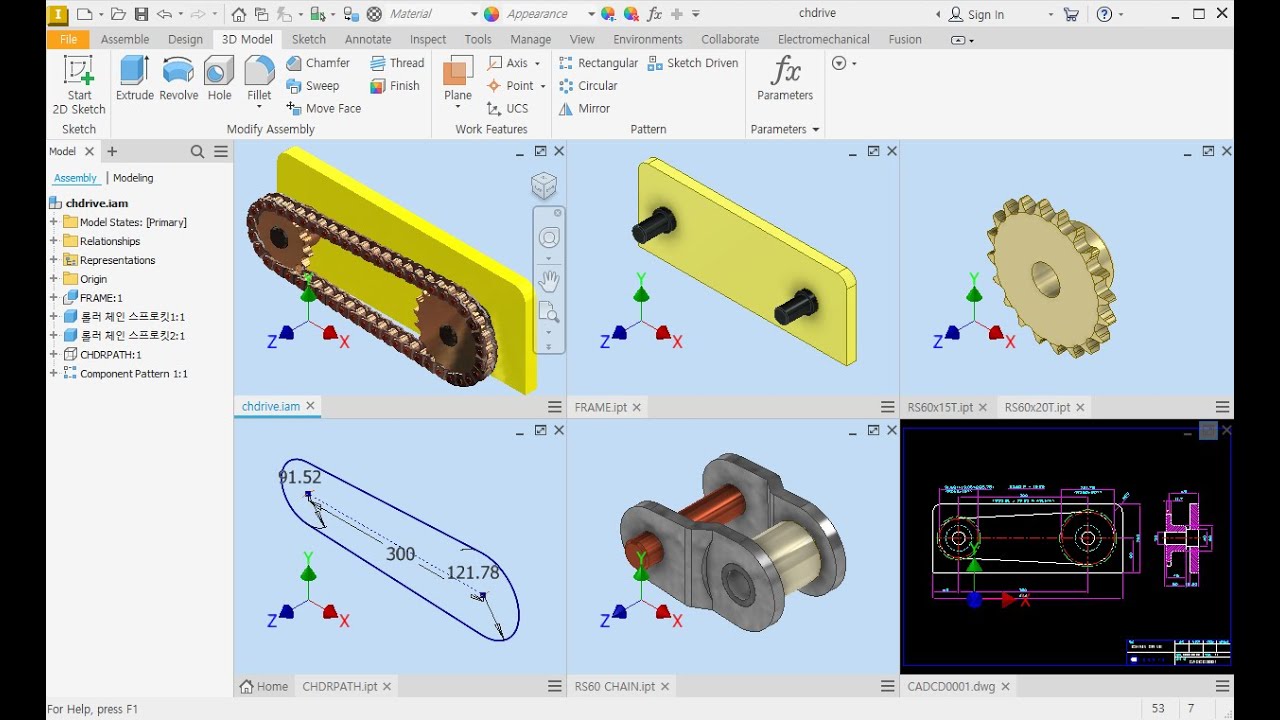Choose the Move Face tool
Screen dimensions: 1280x720
coord(324,109)
